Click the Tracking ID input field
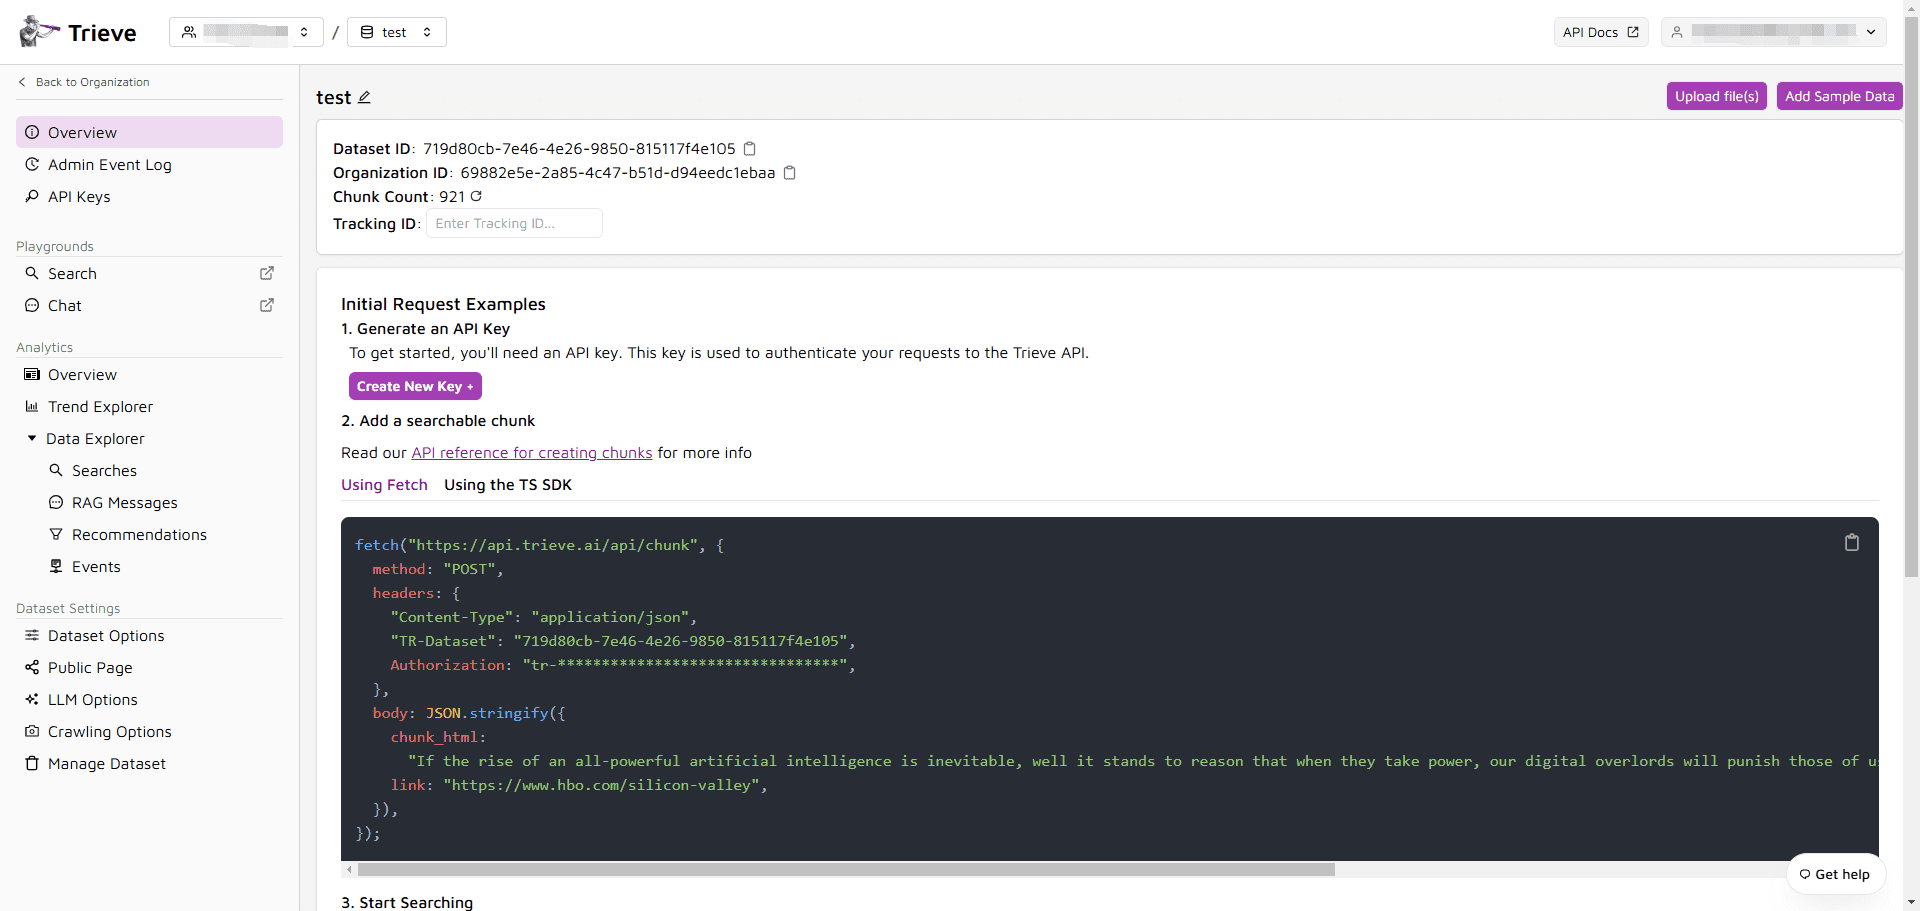 coord(514,223)
